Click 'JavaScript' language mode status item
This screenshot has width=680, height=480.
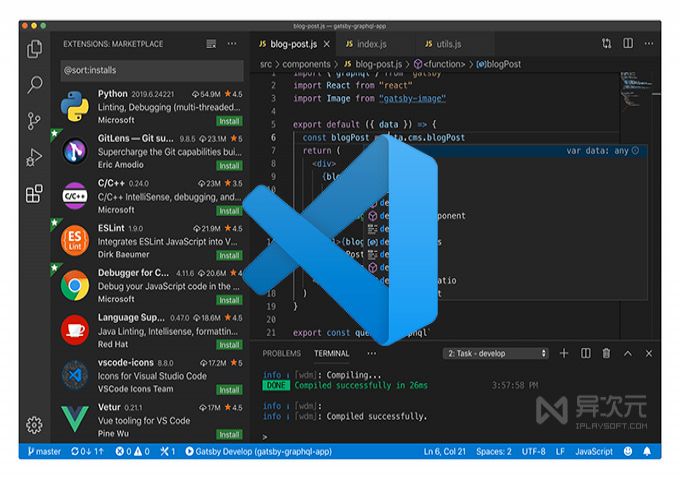594,451
